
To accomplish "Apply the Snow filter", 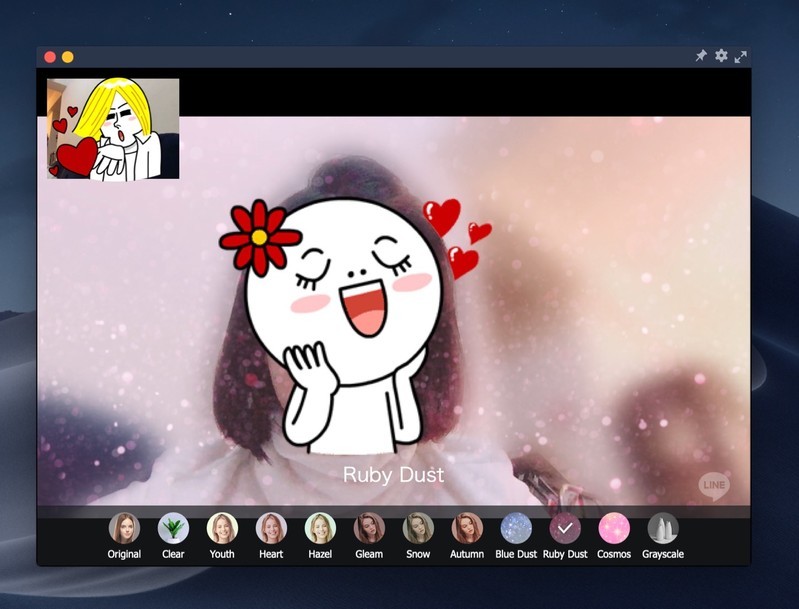I will click(418, 528).
